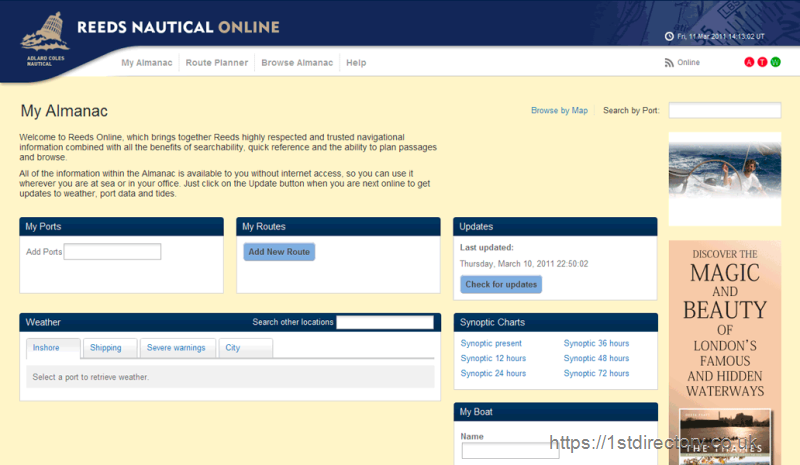Click the Check for updates button
800x465 pixels.
[501, 284]
